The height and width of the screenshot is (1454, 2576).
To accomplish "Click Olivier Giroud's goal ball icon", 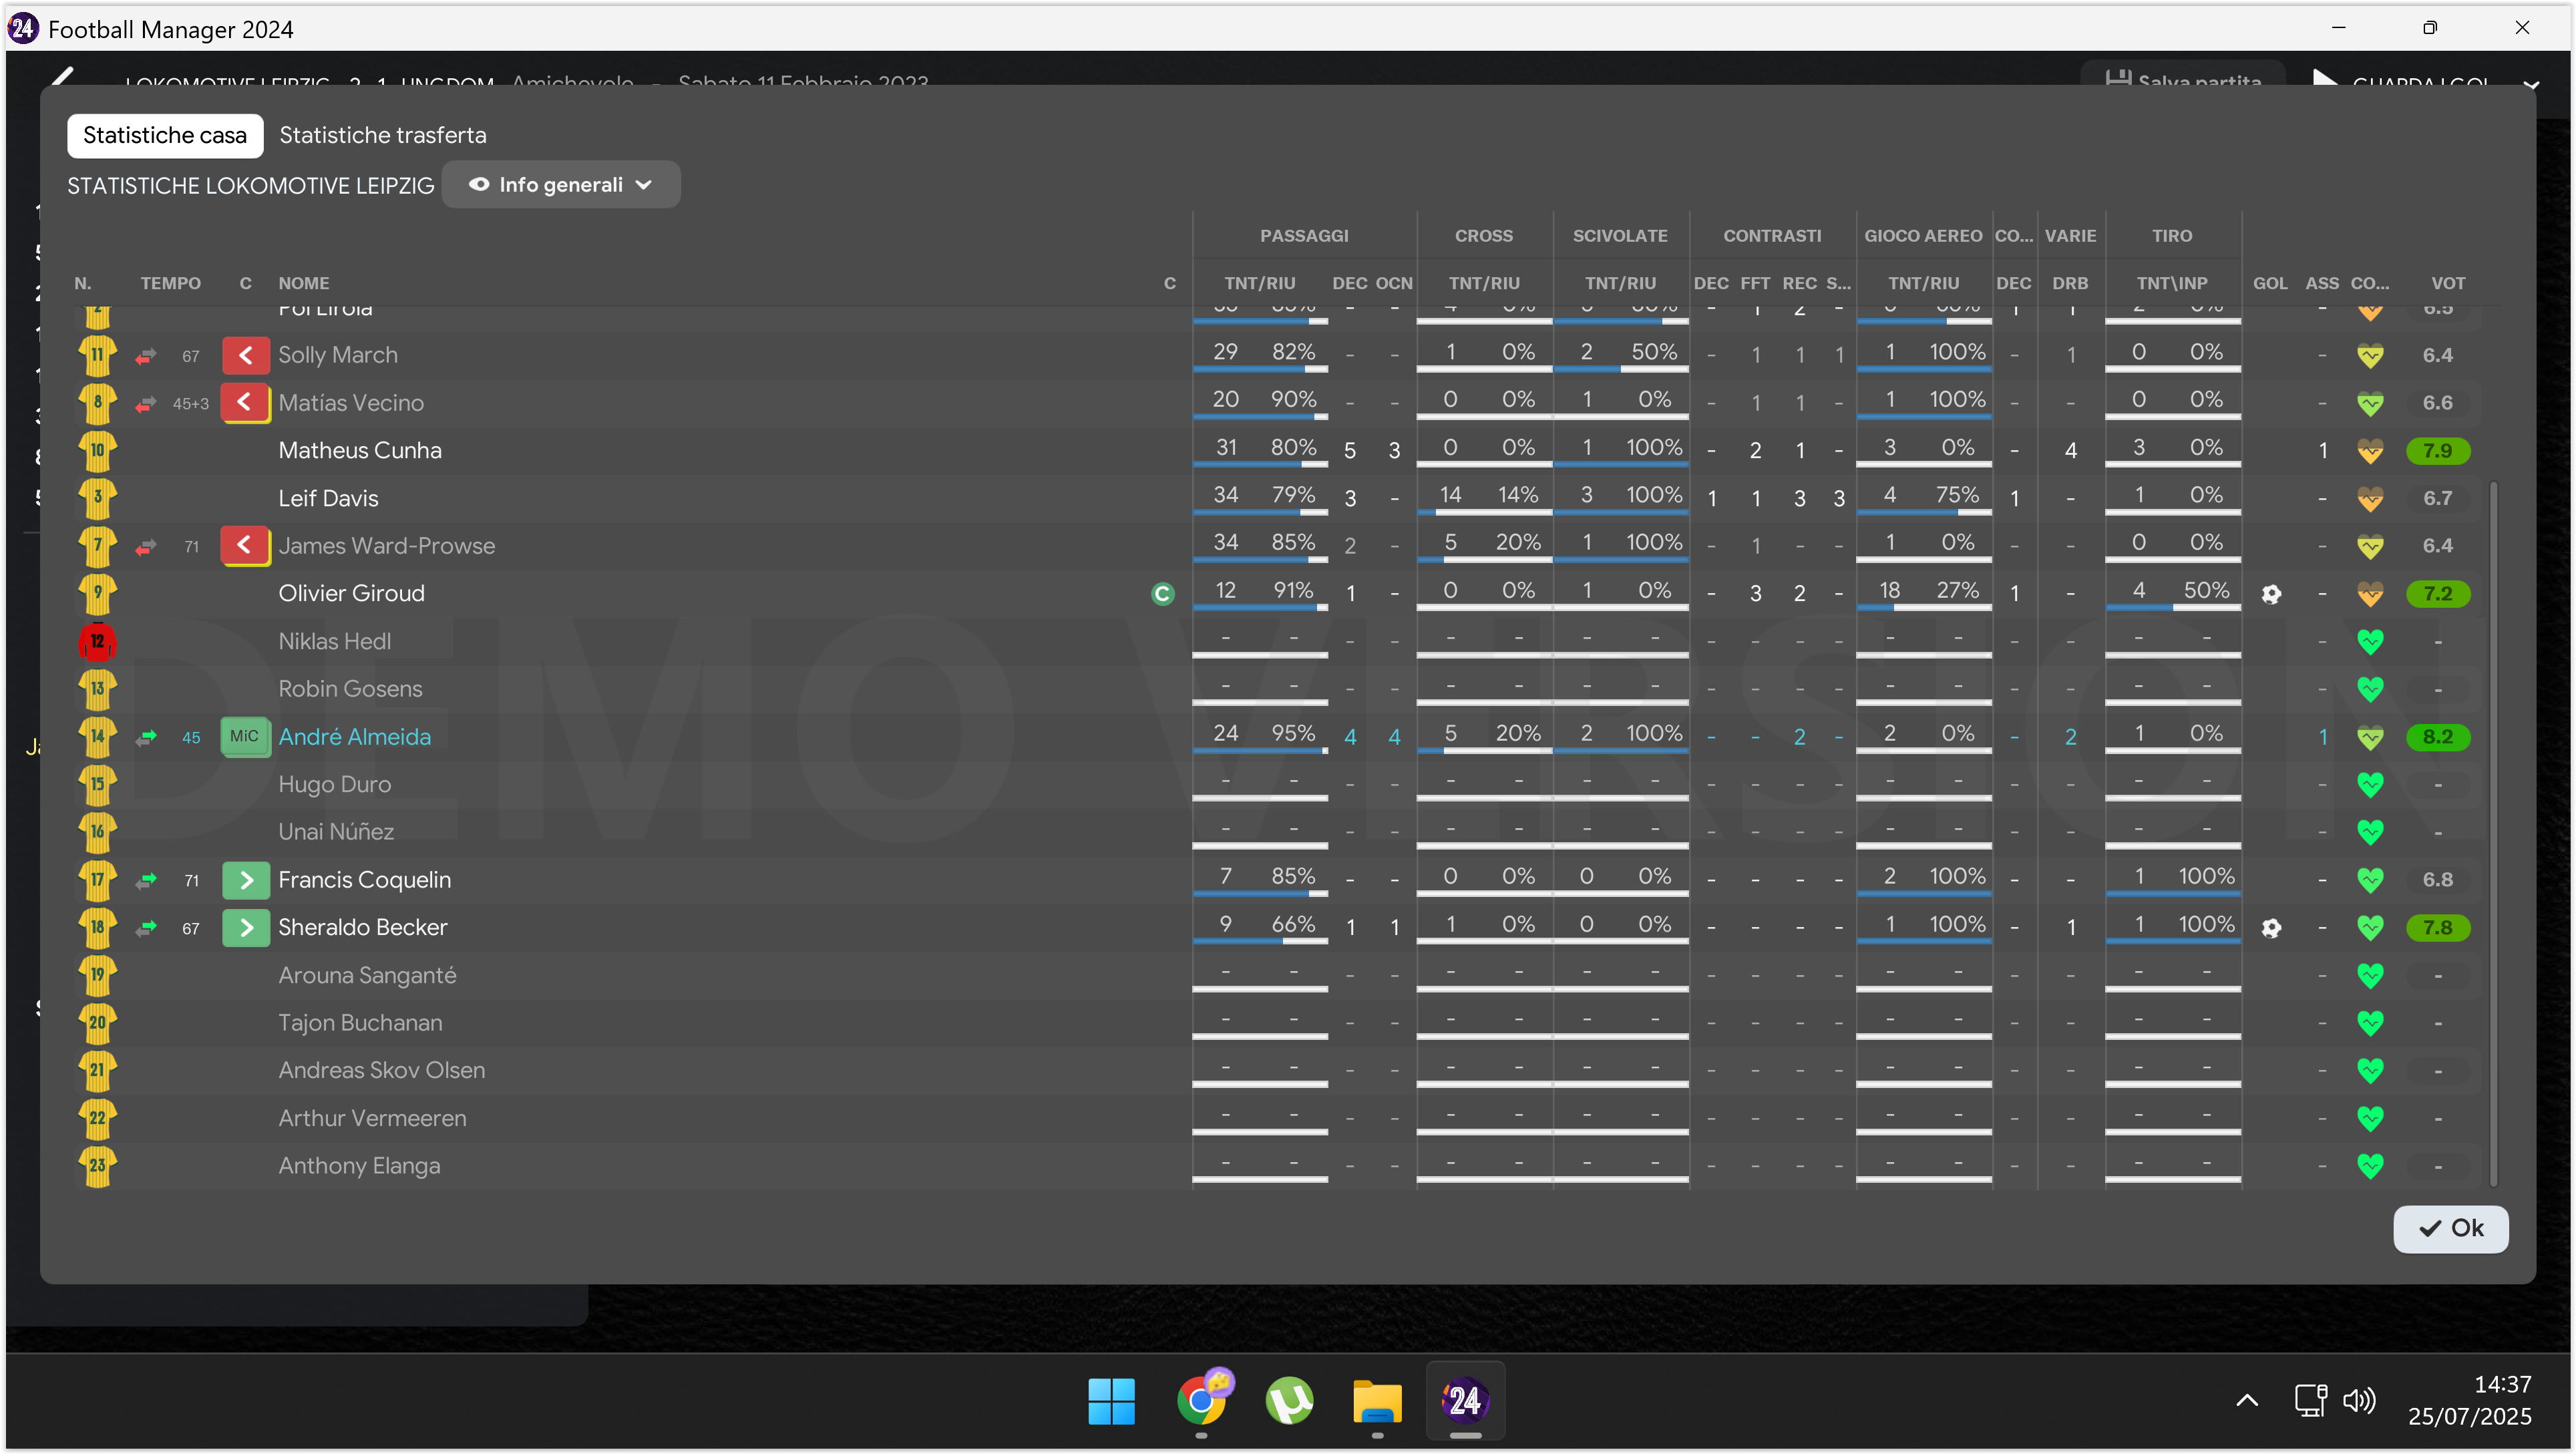I will click(2271, 594).
